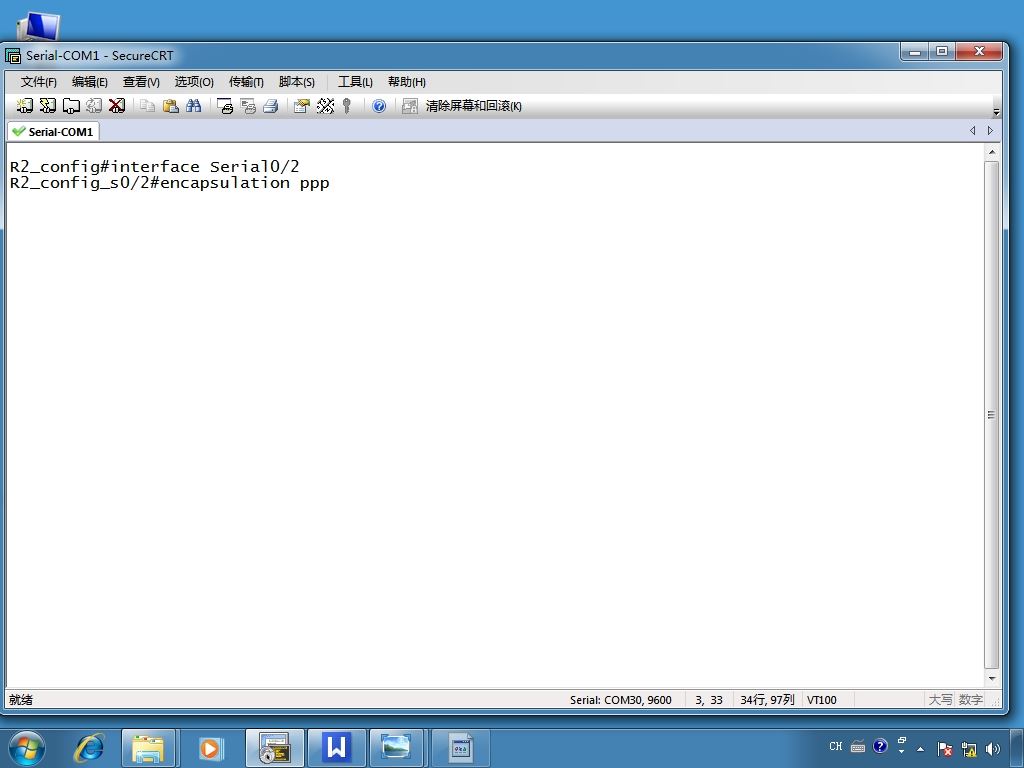
Task: Click the Connect in Tab icon
Action: pyautogui.click(x=71, y=106)
